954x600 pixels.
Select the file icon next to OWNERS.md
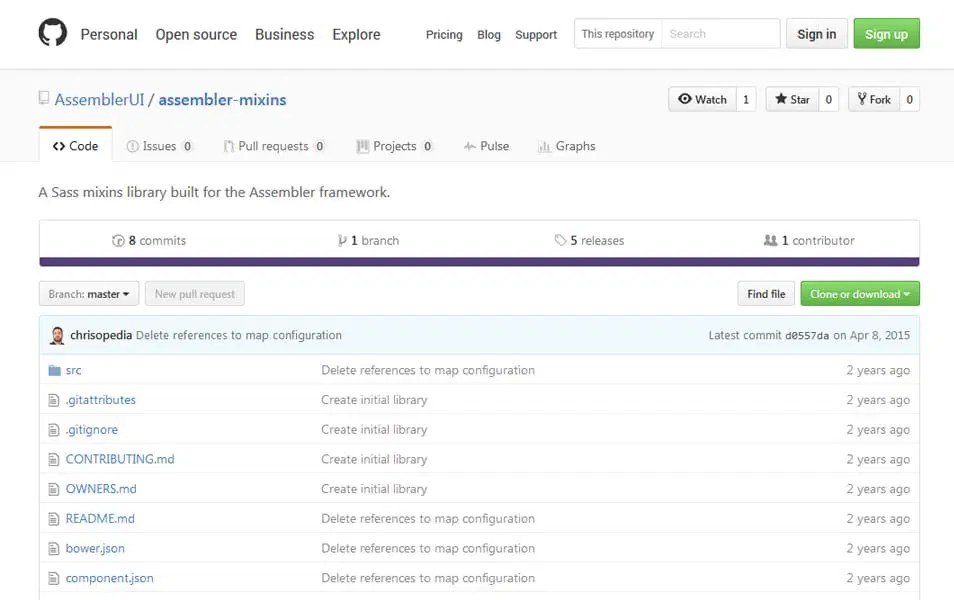(x=54, y=489)
